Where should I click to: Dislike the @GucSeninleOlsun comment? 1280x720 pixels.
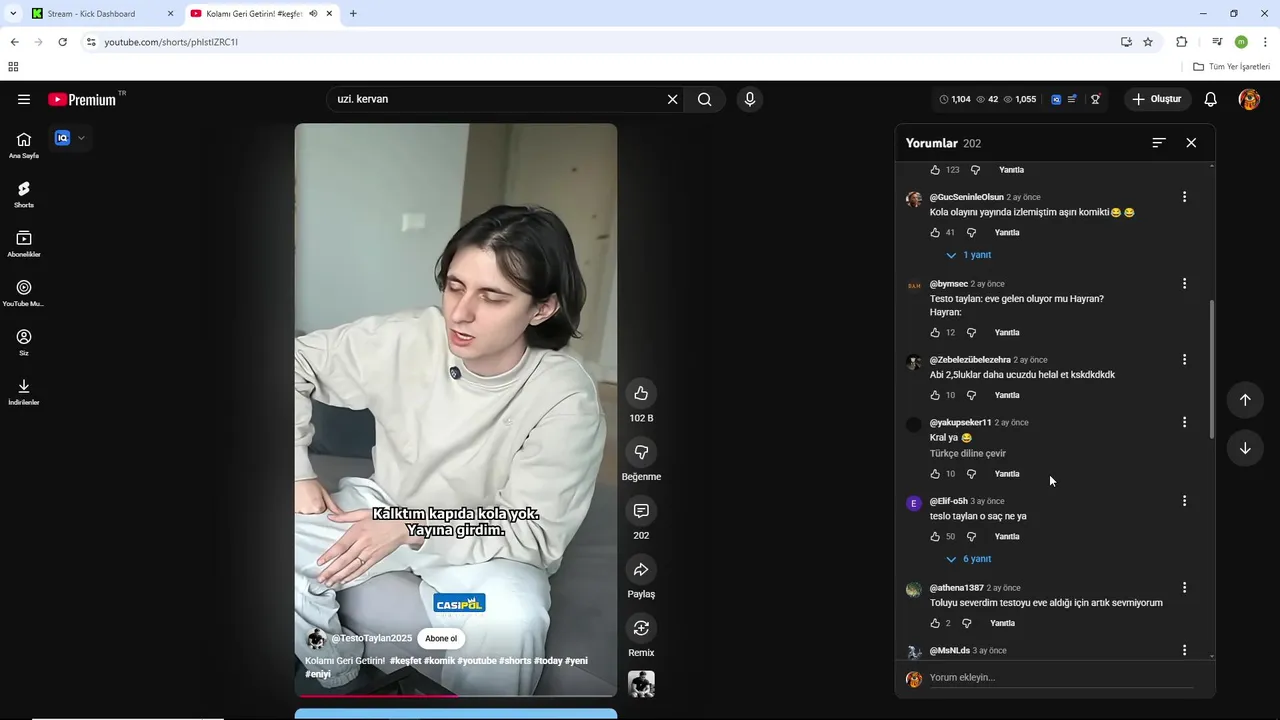pyautogui.click(x=971, y=233)
